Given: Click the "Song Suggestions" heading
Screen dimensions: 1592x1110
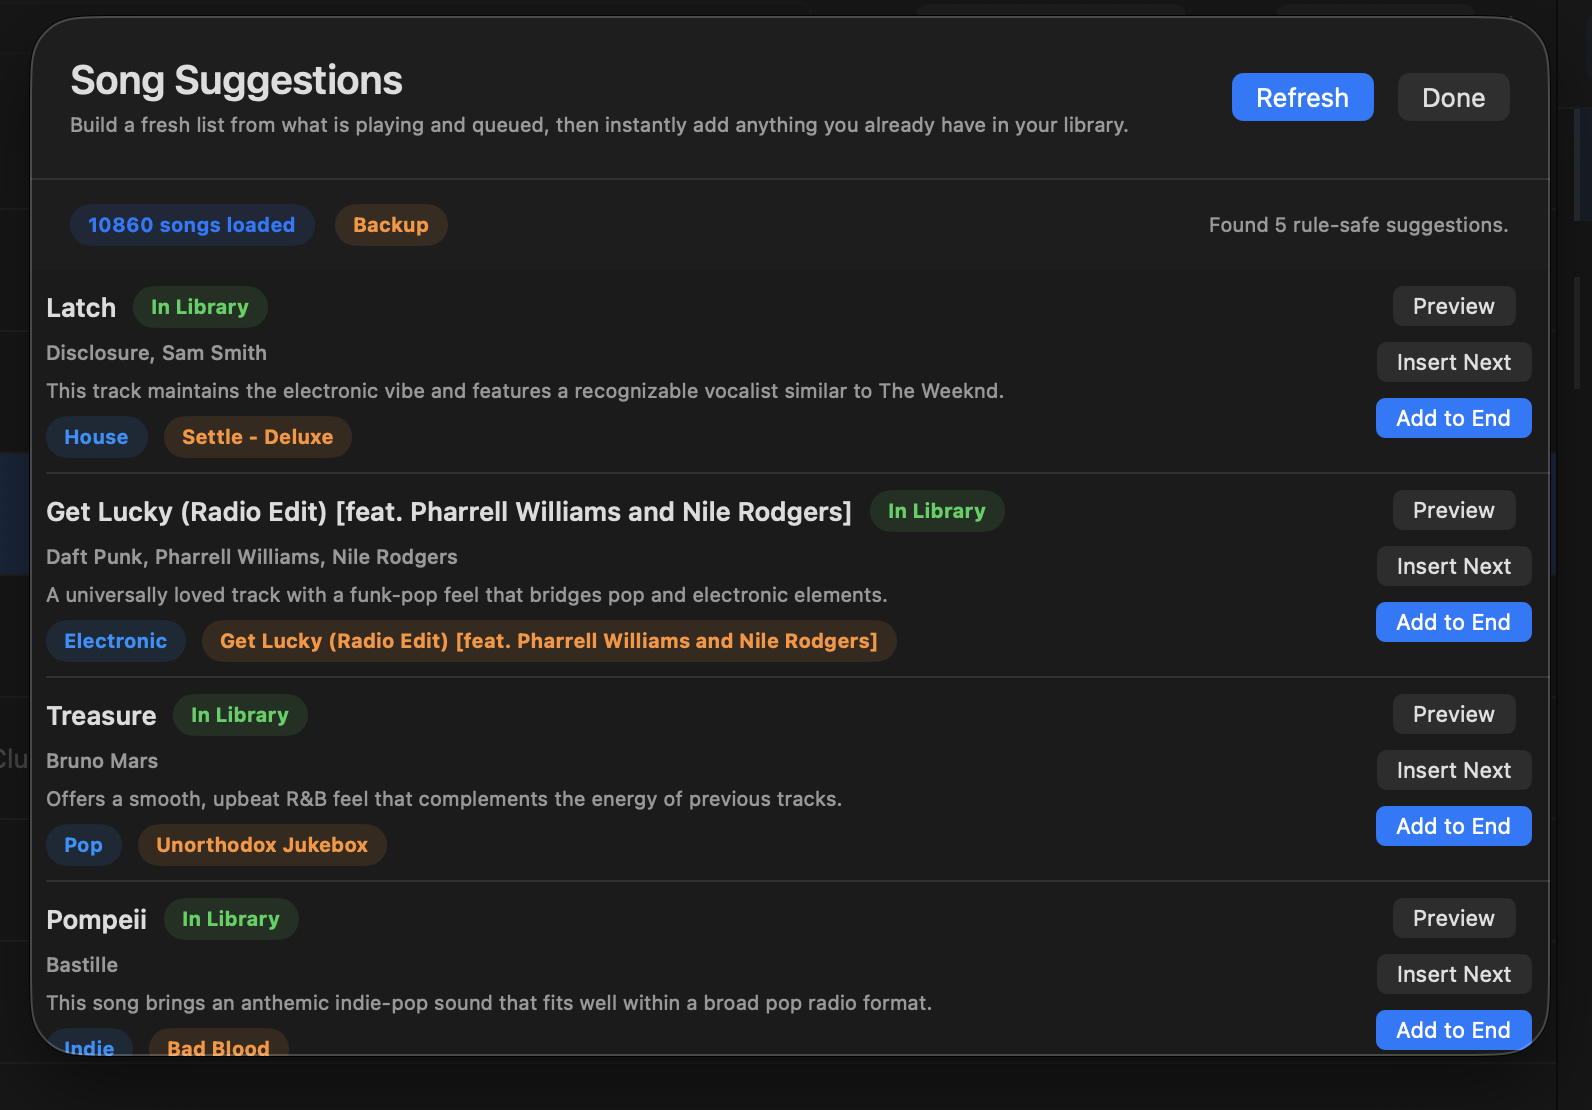Looking at the screenshot, I should tap(236, 80).
